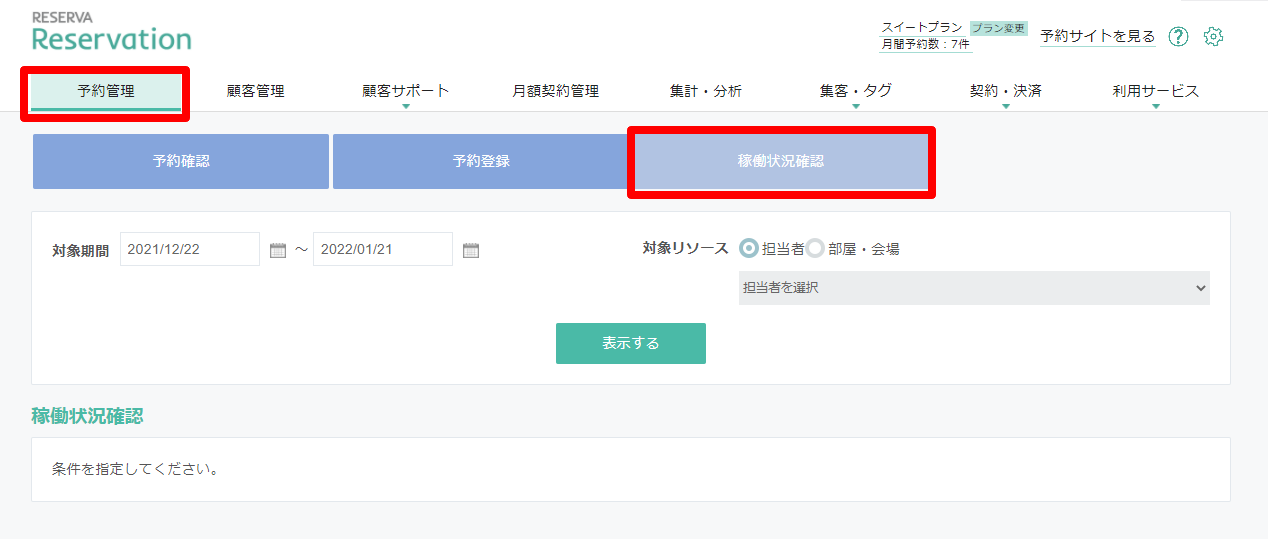Switch to the 集計・分析 tab
Screen dimensions: 1268x539
[706, 91]
